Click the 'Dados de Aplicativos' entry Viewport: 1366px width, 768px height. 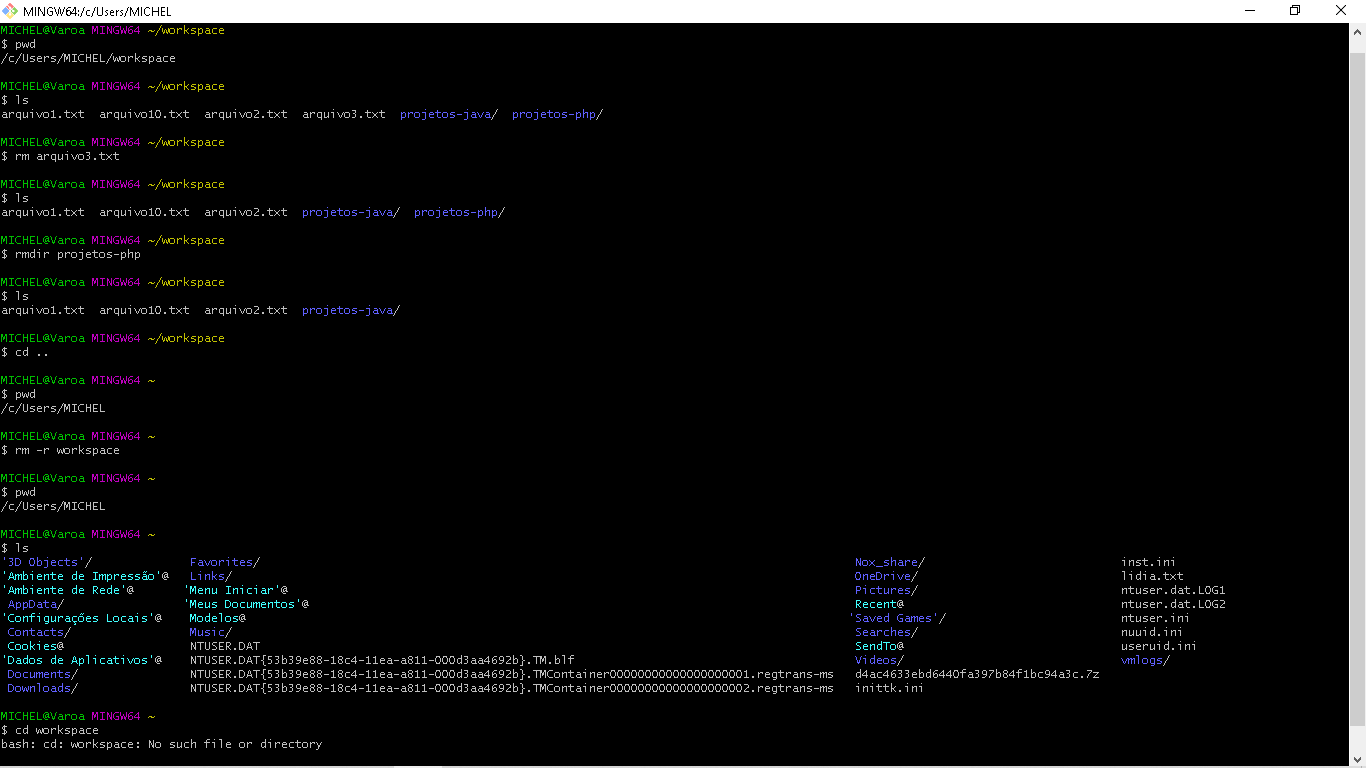81,660
